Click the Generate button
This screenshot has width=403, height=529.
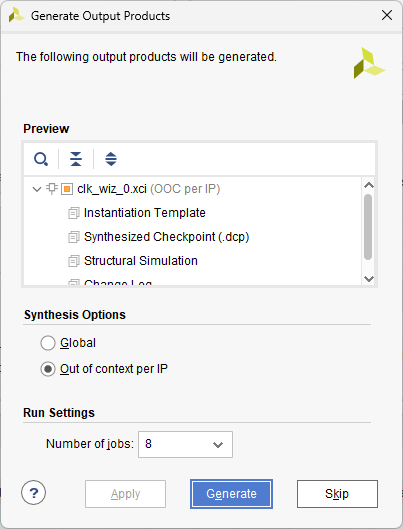point(231,494)
